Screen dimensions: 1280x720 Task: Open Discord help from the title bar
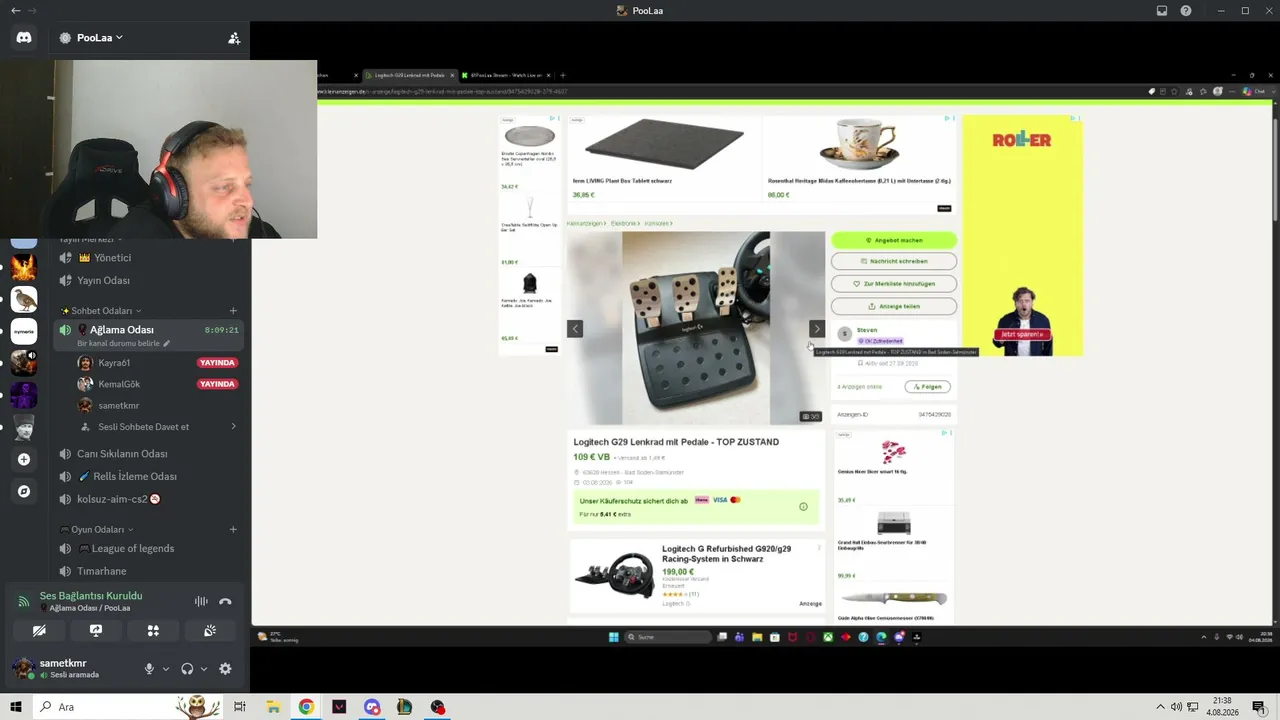tap(1186, 11)
